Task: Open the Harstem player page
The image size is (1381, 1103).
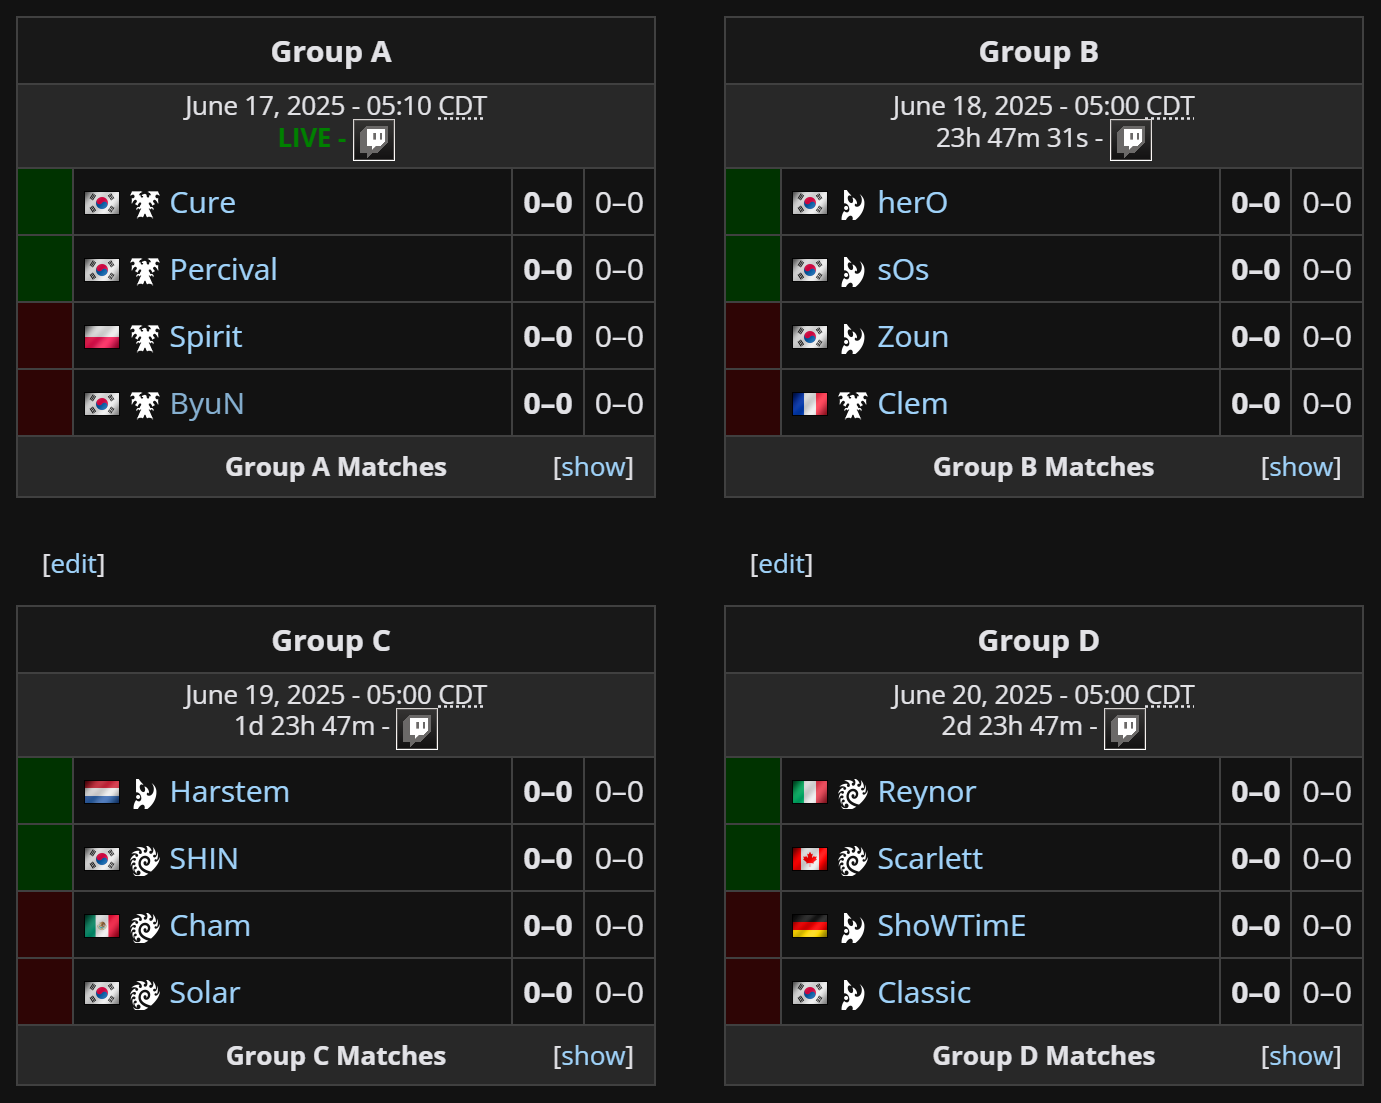Action: click(x=230, y=792)
